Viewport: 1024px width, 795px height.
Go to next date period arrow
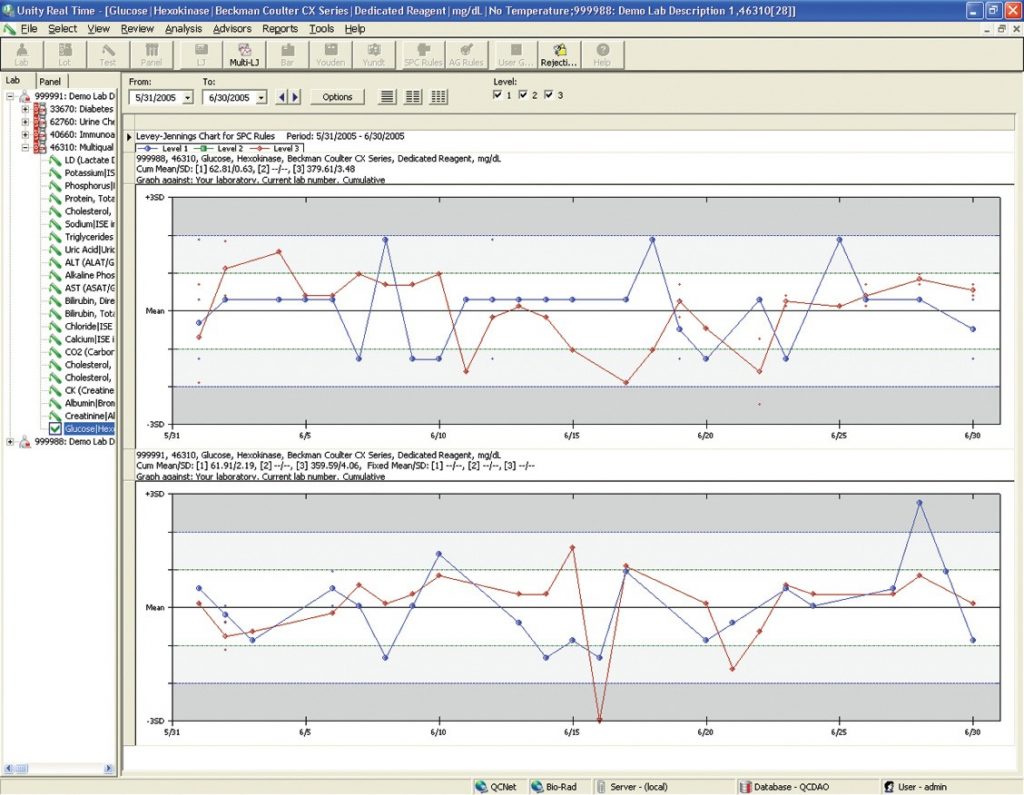(295, 97)
